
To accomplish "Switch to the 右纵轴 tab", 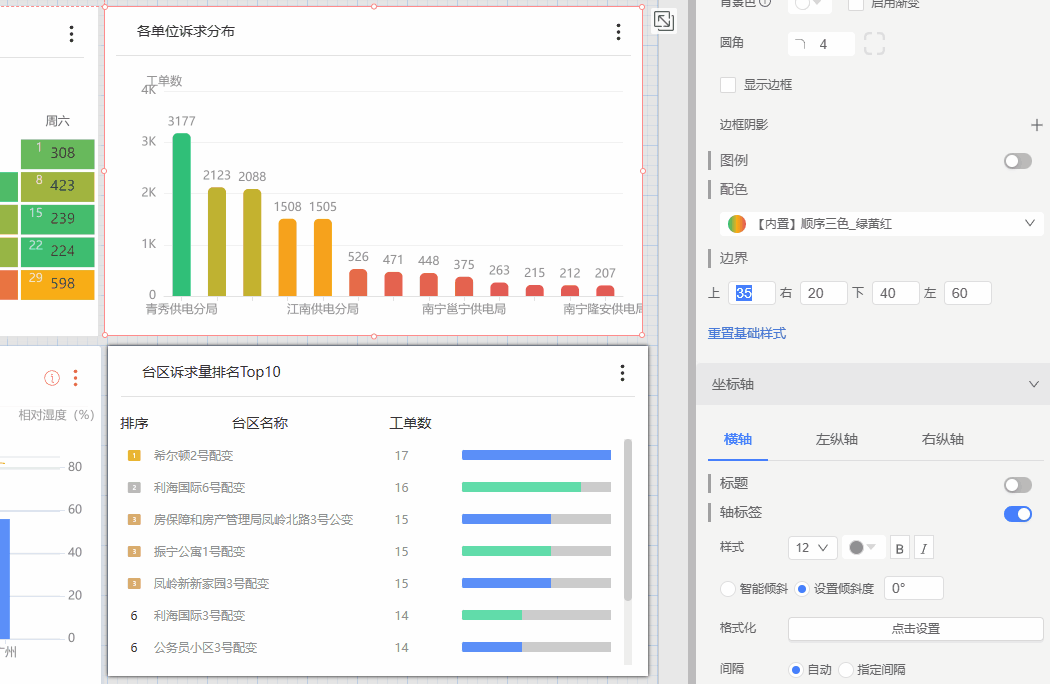I will (x=942, y=439).
